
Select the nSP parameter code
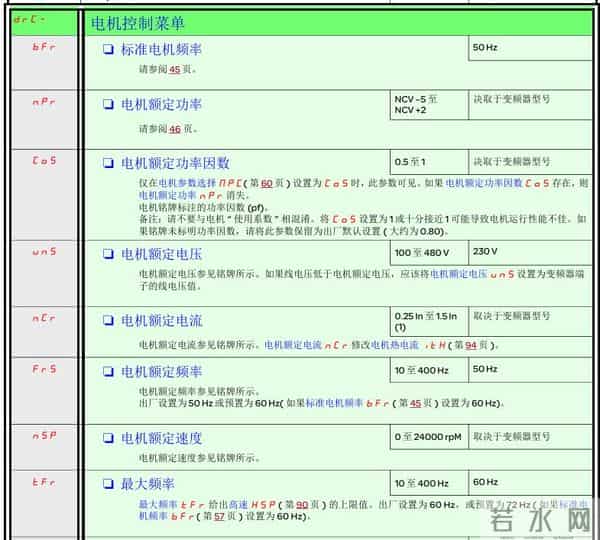(x=44, y=436)
